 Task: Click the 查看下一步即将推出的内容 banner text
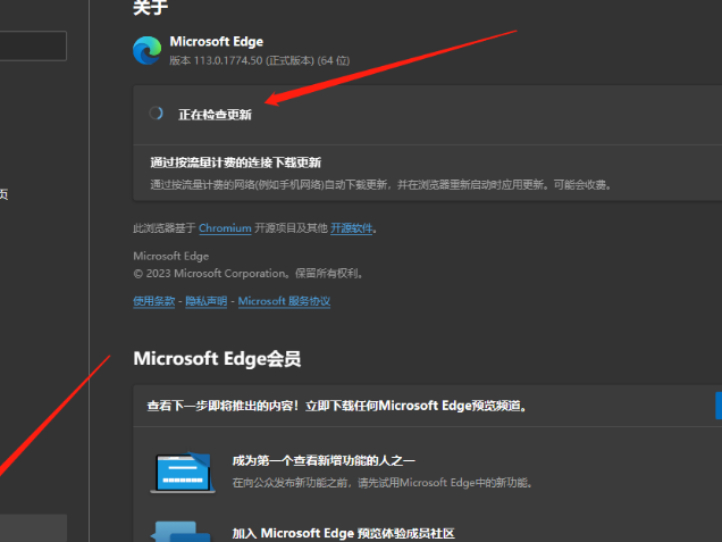point(337,406)
